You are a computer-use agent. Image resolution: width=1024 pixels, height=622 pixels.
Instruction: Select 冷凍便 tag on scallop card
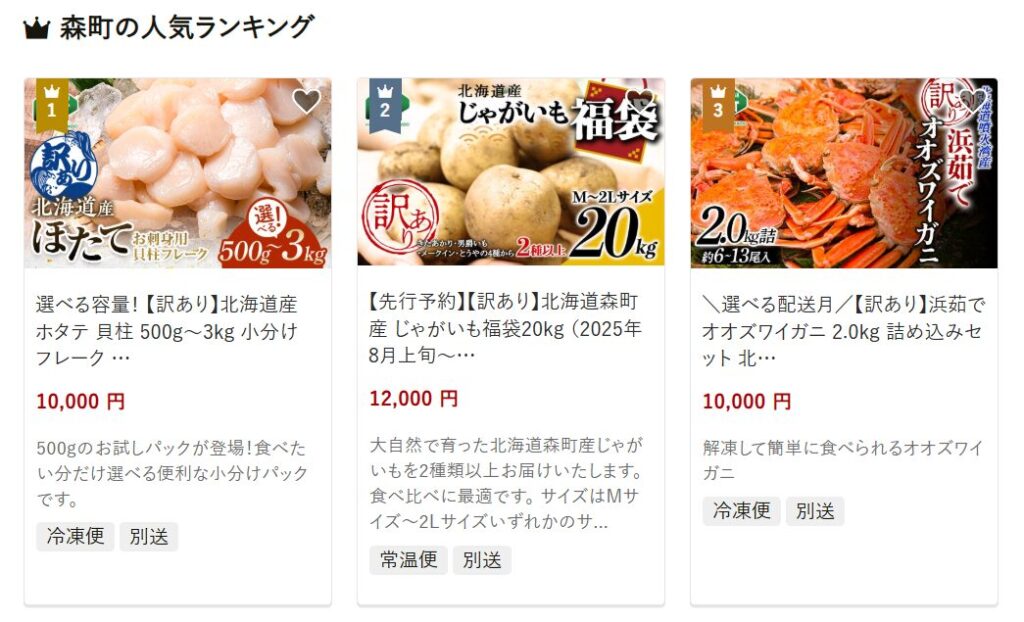coord(75,536)
